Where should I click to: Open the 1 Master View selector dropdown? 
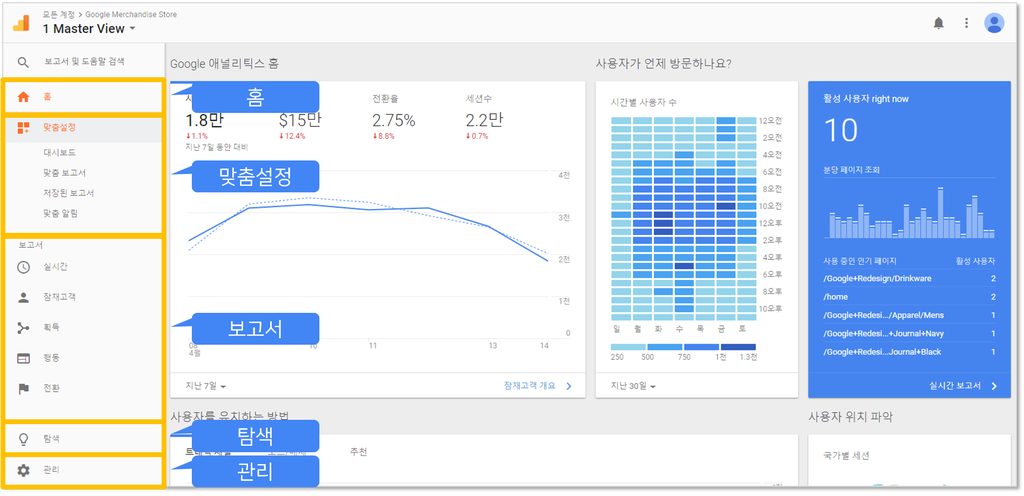(89, 29)
